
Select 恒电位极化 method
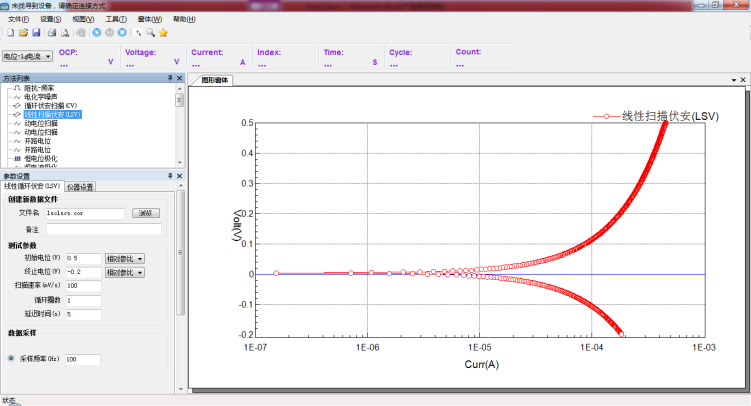41,158
